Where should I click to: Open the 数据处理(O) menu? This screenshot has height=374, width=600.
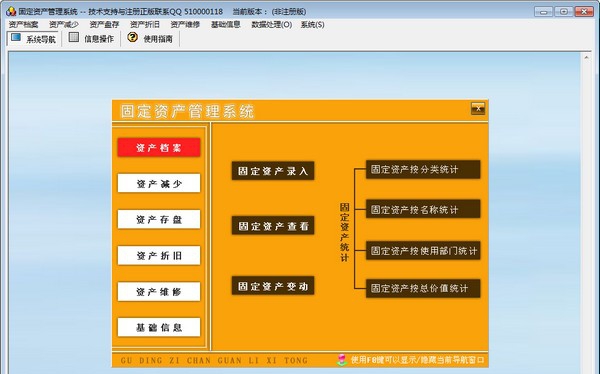pos(272,24)
